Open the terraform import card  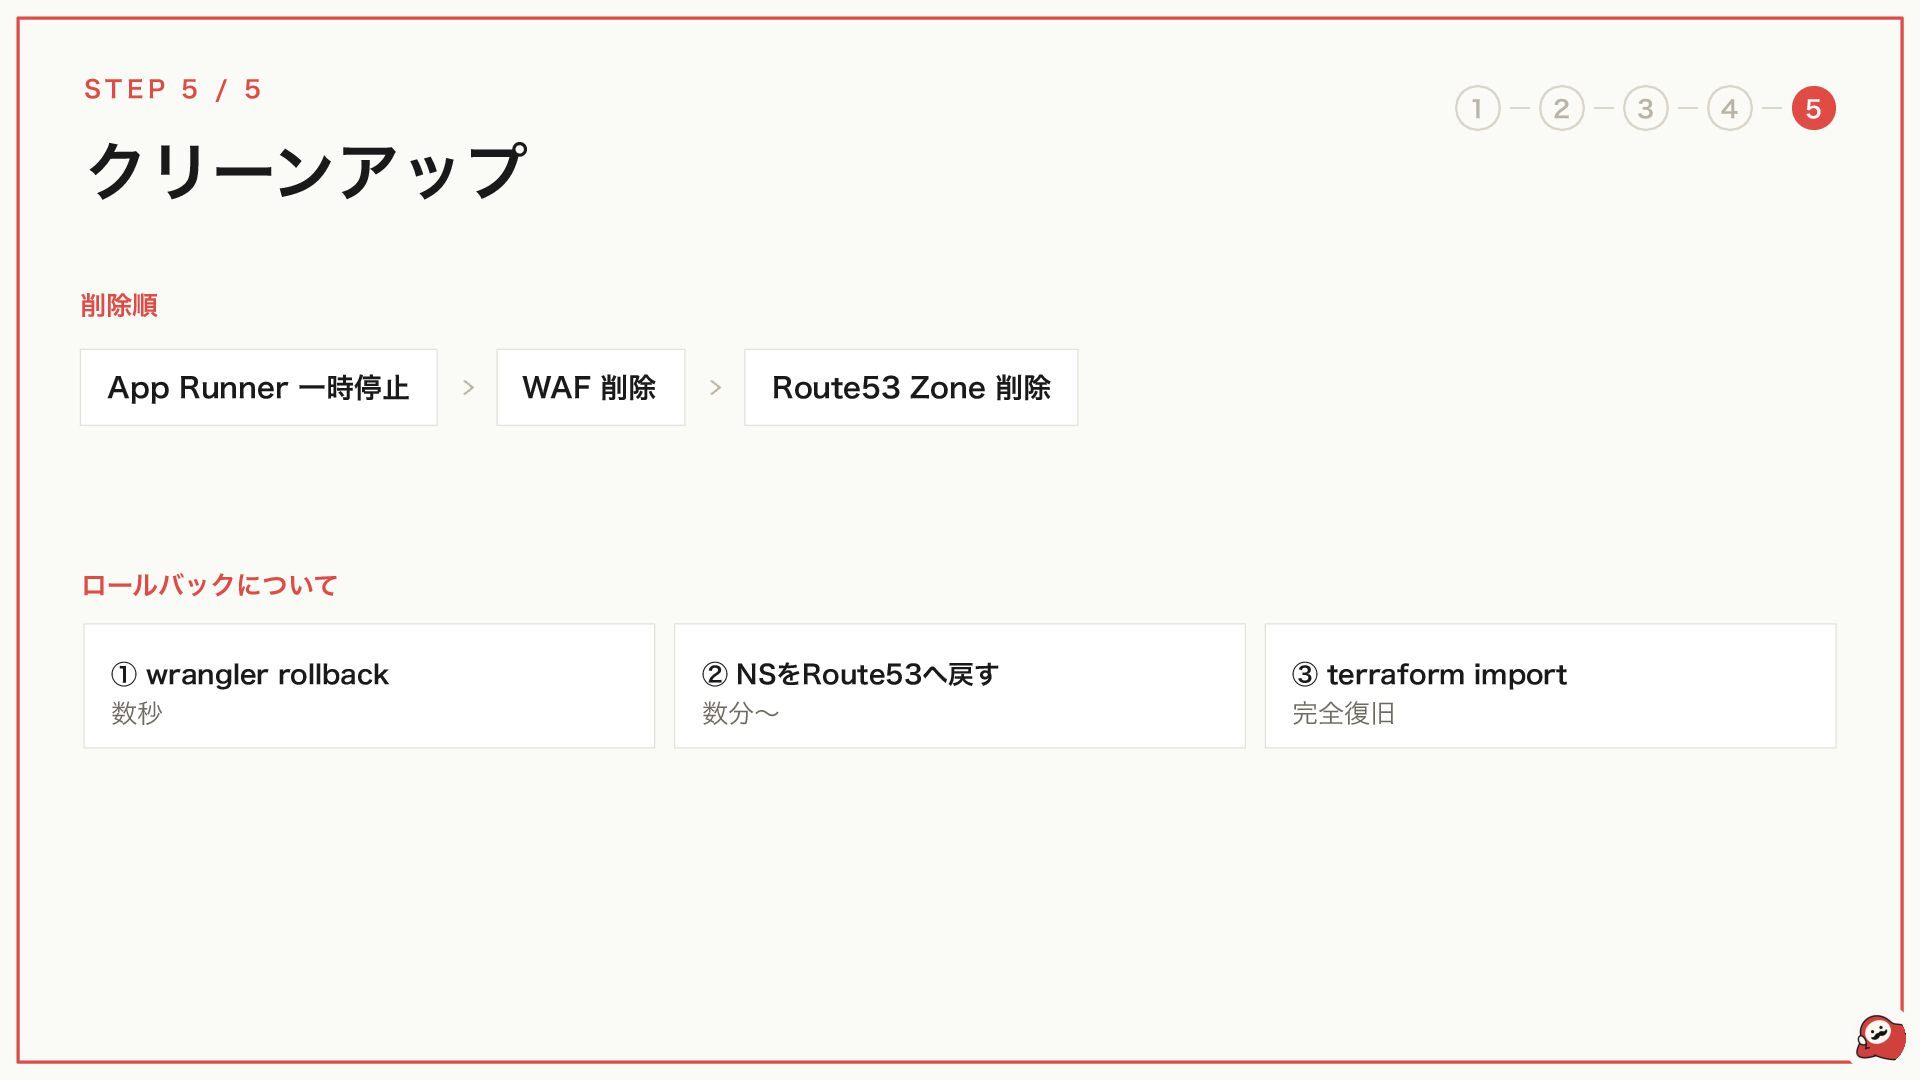pos(1550,686)
